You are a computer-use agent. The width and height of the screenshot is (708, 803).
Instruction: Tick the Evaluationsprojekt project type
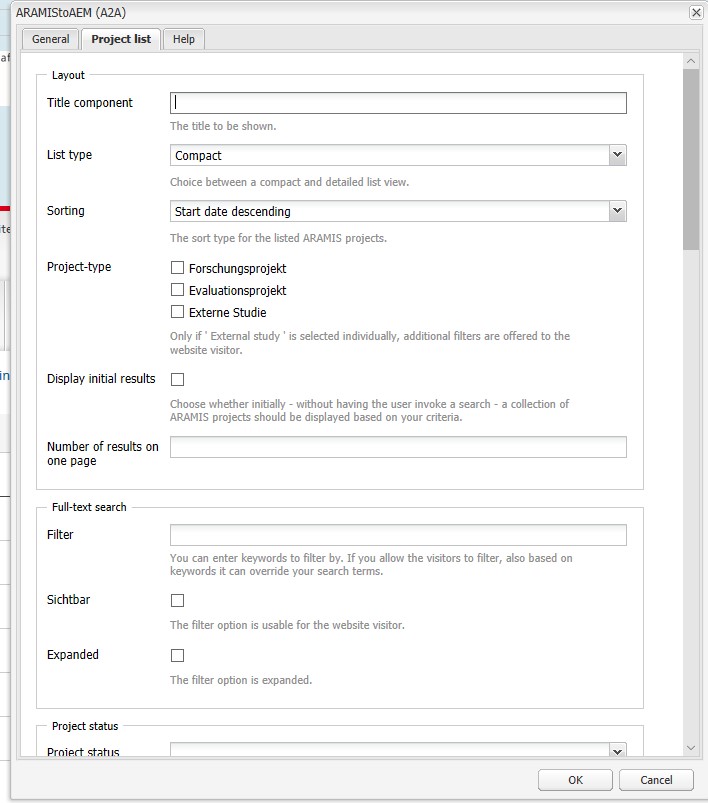[178, 290]
